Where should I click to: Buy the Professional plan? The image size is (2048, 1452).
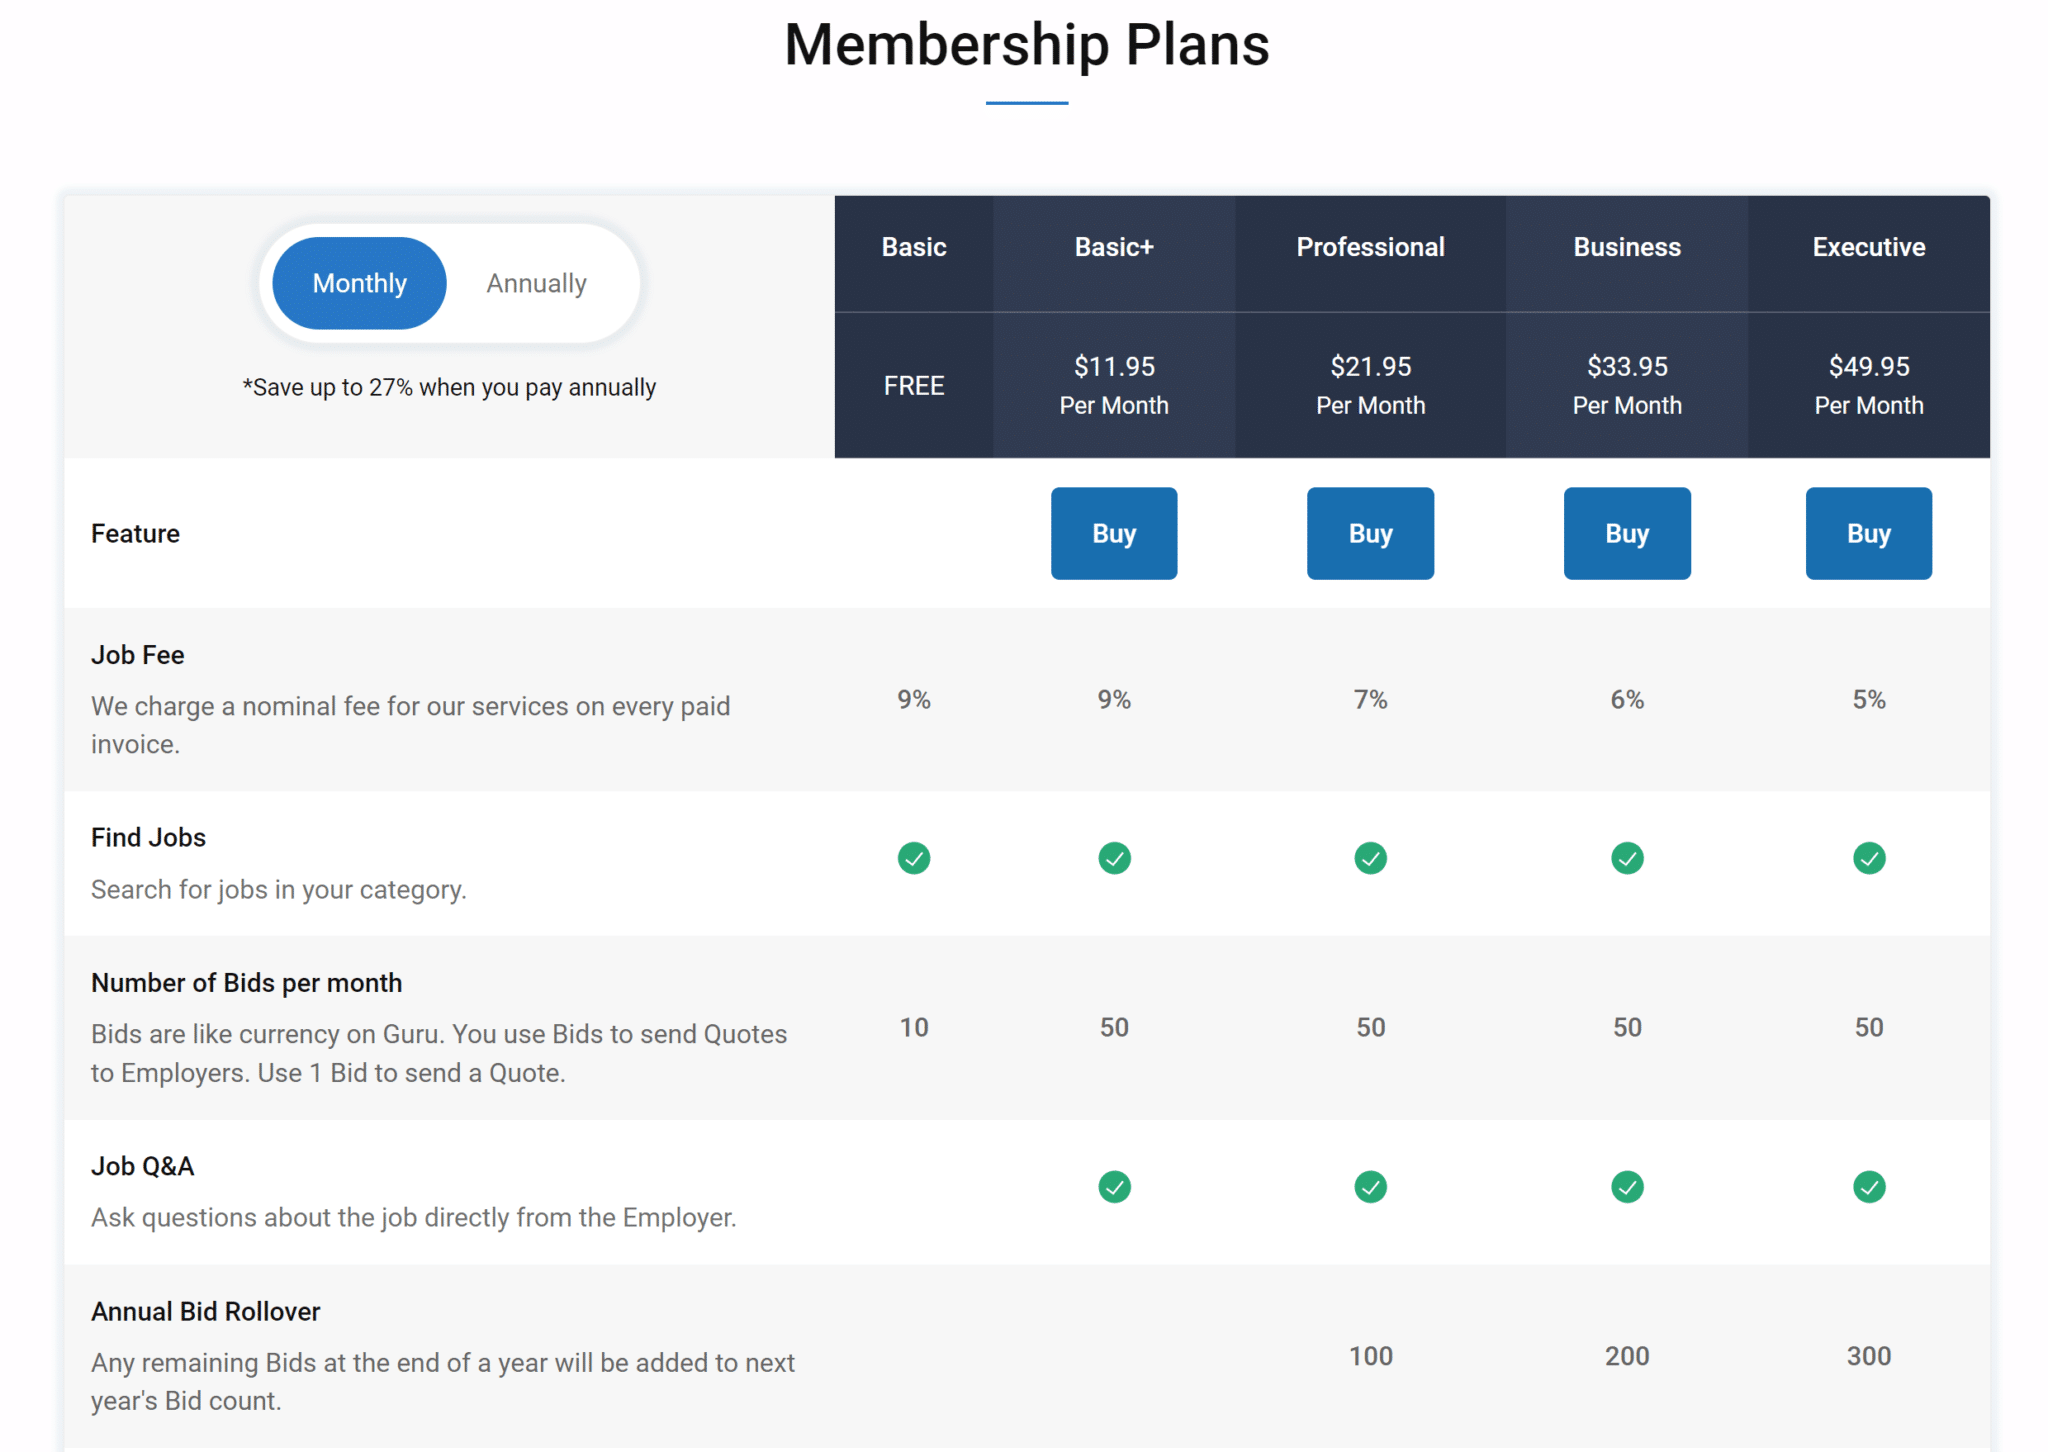pyautogui.click(x=1370, y=534)
